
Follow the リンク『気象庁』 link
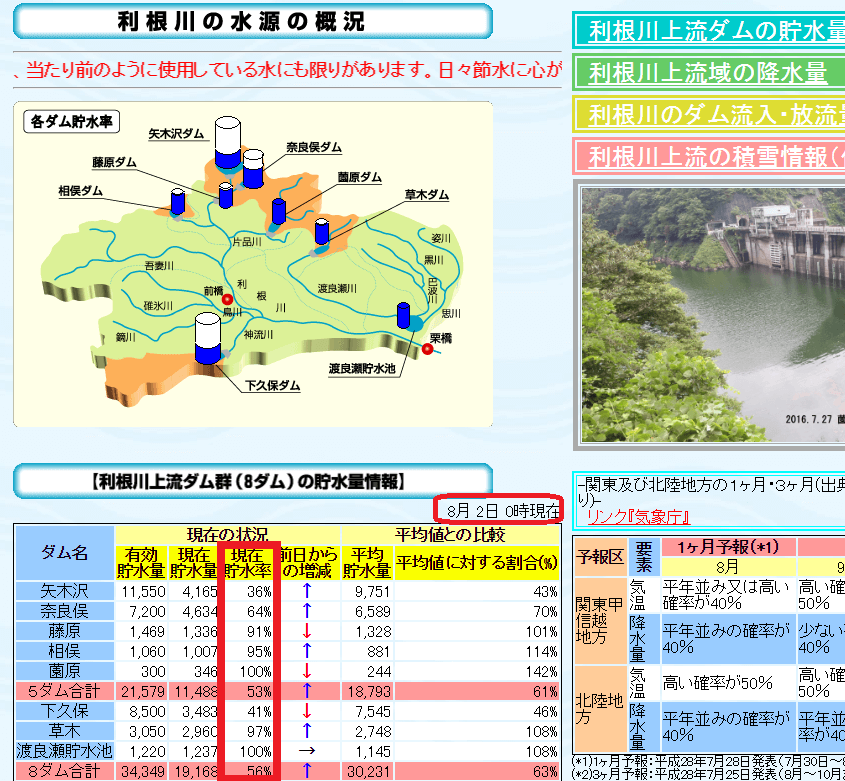(638, 517)
